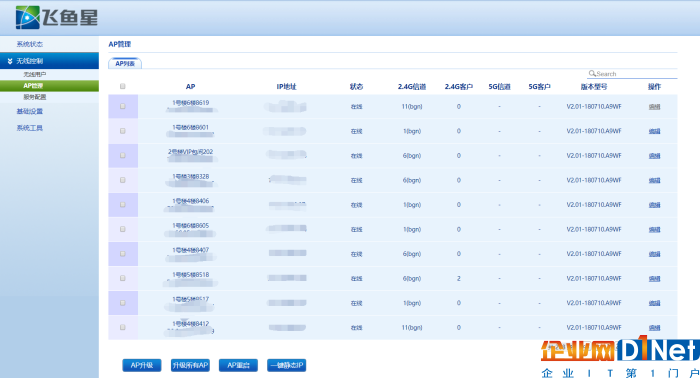700x378 pixels.
Task: Select checkbox for AP 1号楼5楼B518
Action: (123, 278)
